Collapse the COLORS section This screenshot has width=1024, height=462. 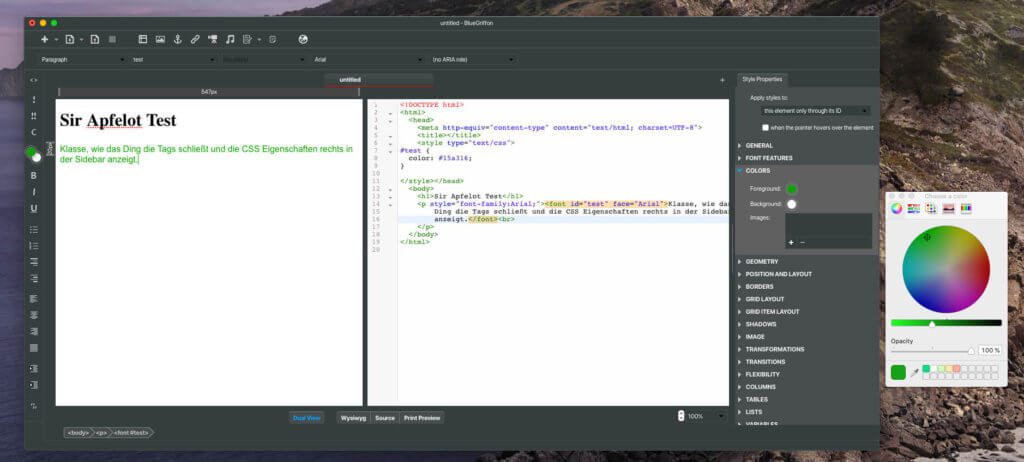pyautogui.click(x=758, y=171)
